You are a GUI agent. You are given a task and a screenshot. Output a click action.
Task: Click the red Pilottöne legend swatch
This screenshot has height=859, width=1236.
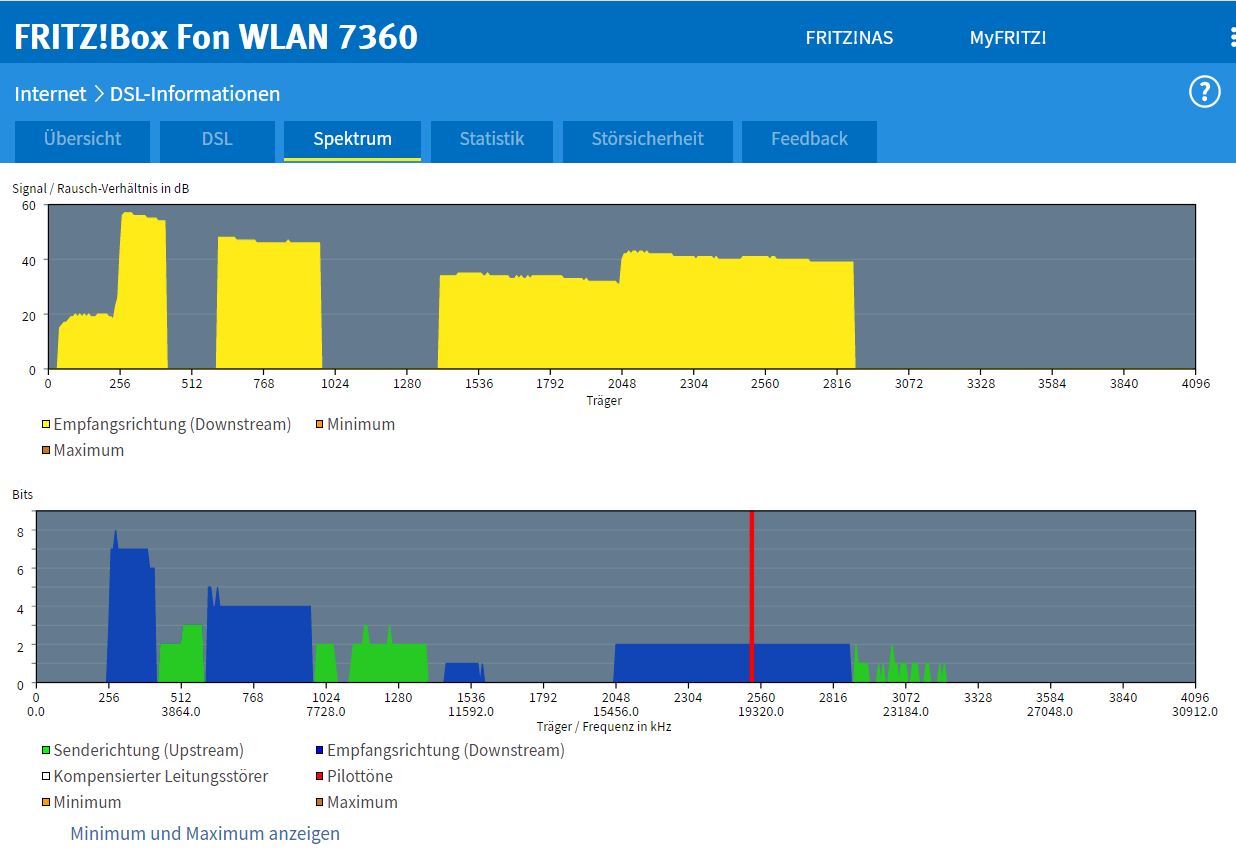click(319, 777)
